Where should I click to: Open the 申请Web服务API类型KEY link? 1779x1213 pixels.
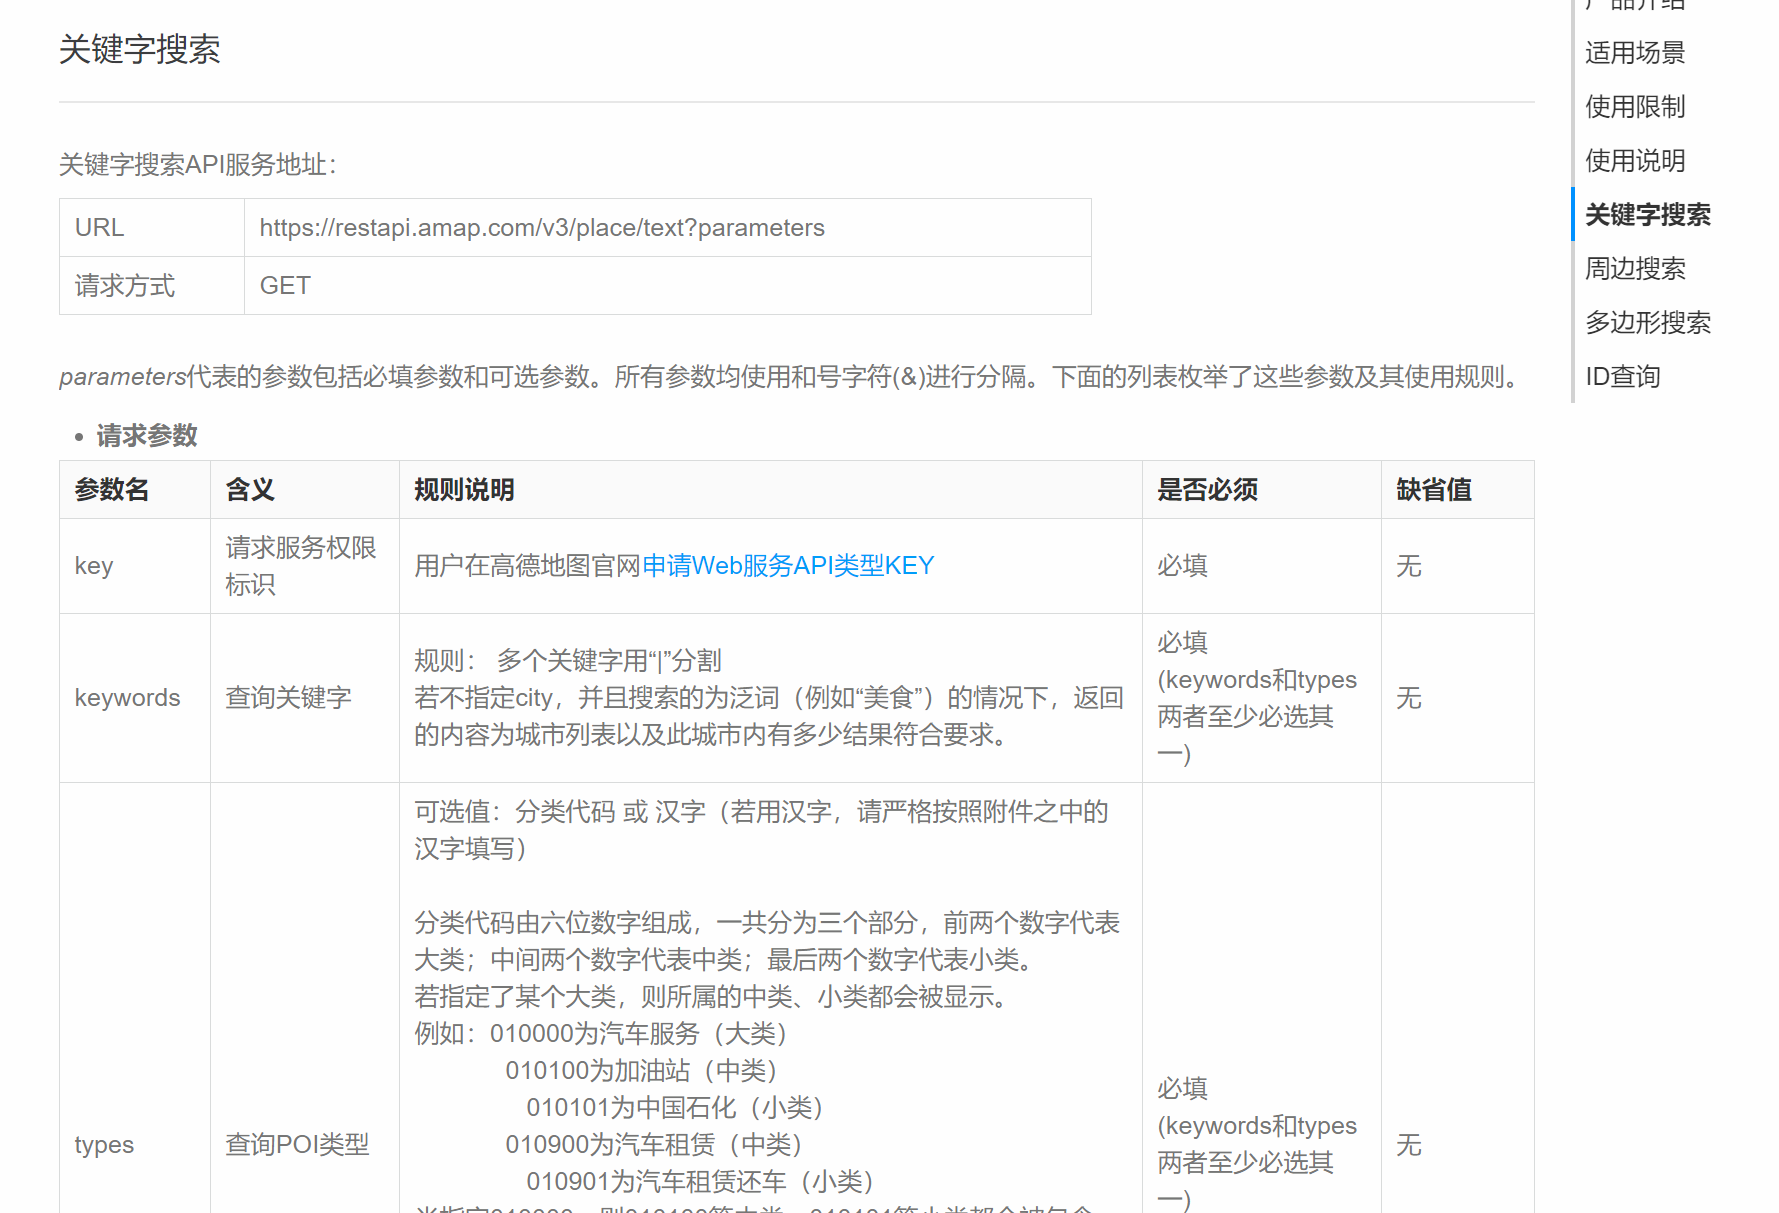[x=788, y=566]
